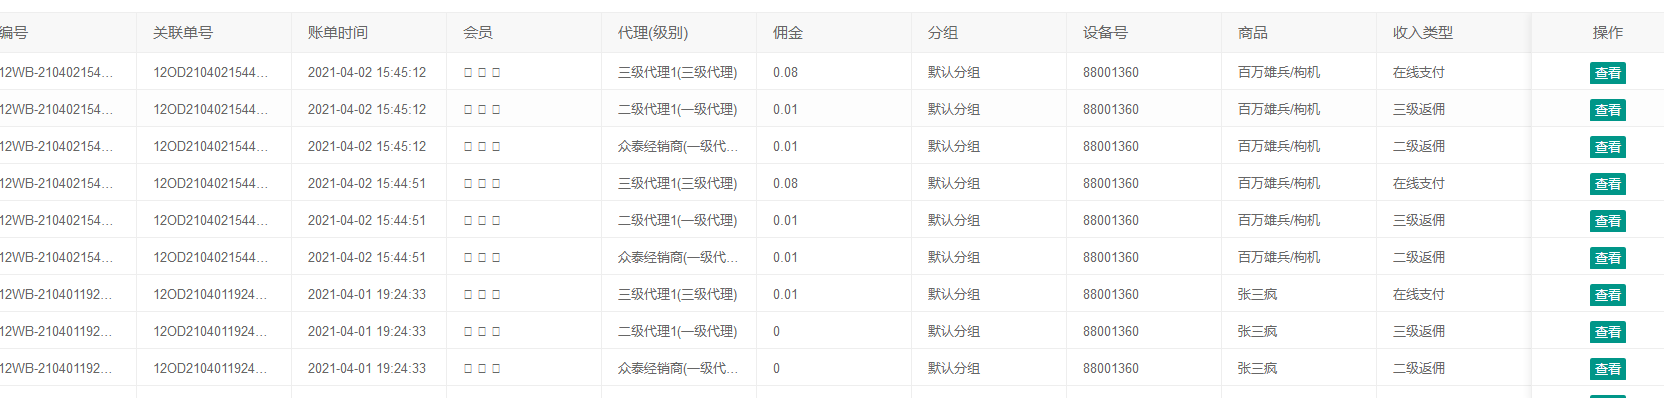Click the 0 commission in 19:24:33 二级返佣 row
The width and height of the screenshot is (1664, 398).
click(x=776, y=369)
